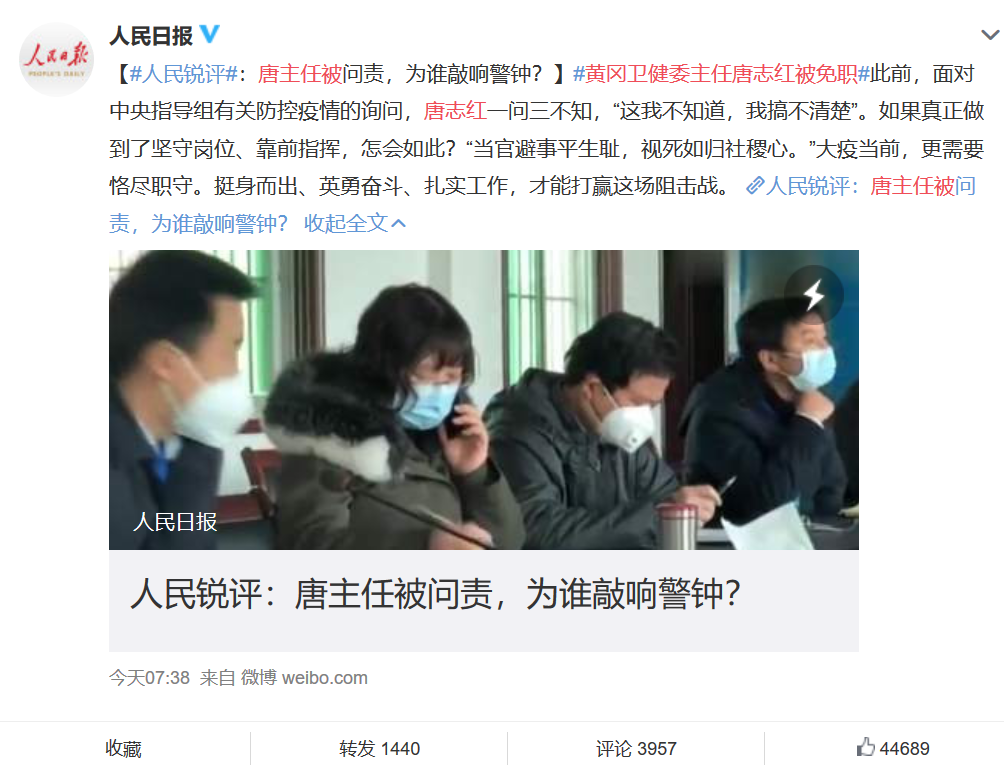Click the 今天07:38 timestamp

[149, 678]
